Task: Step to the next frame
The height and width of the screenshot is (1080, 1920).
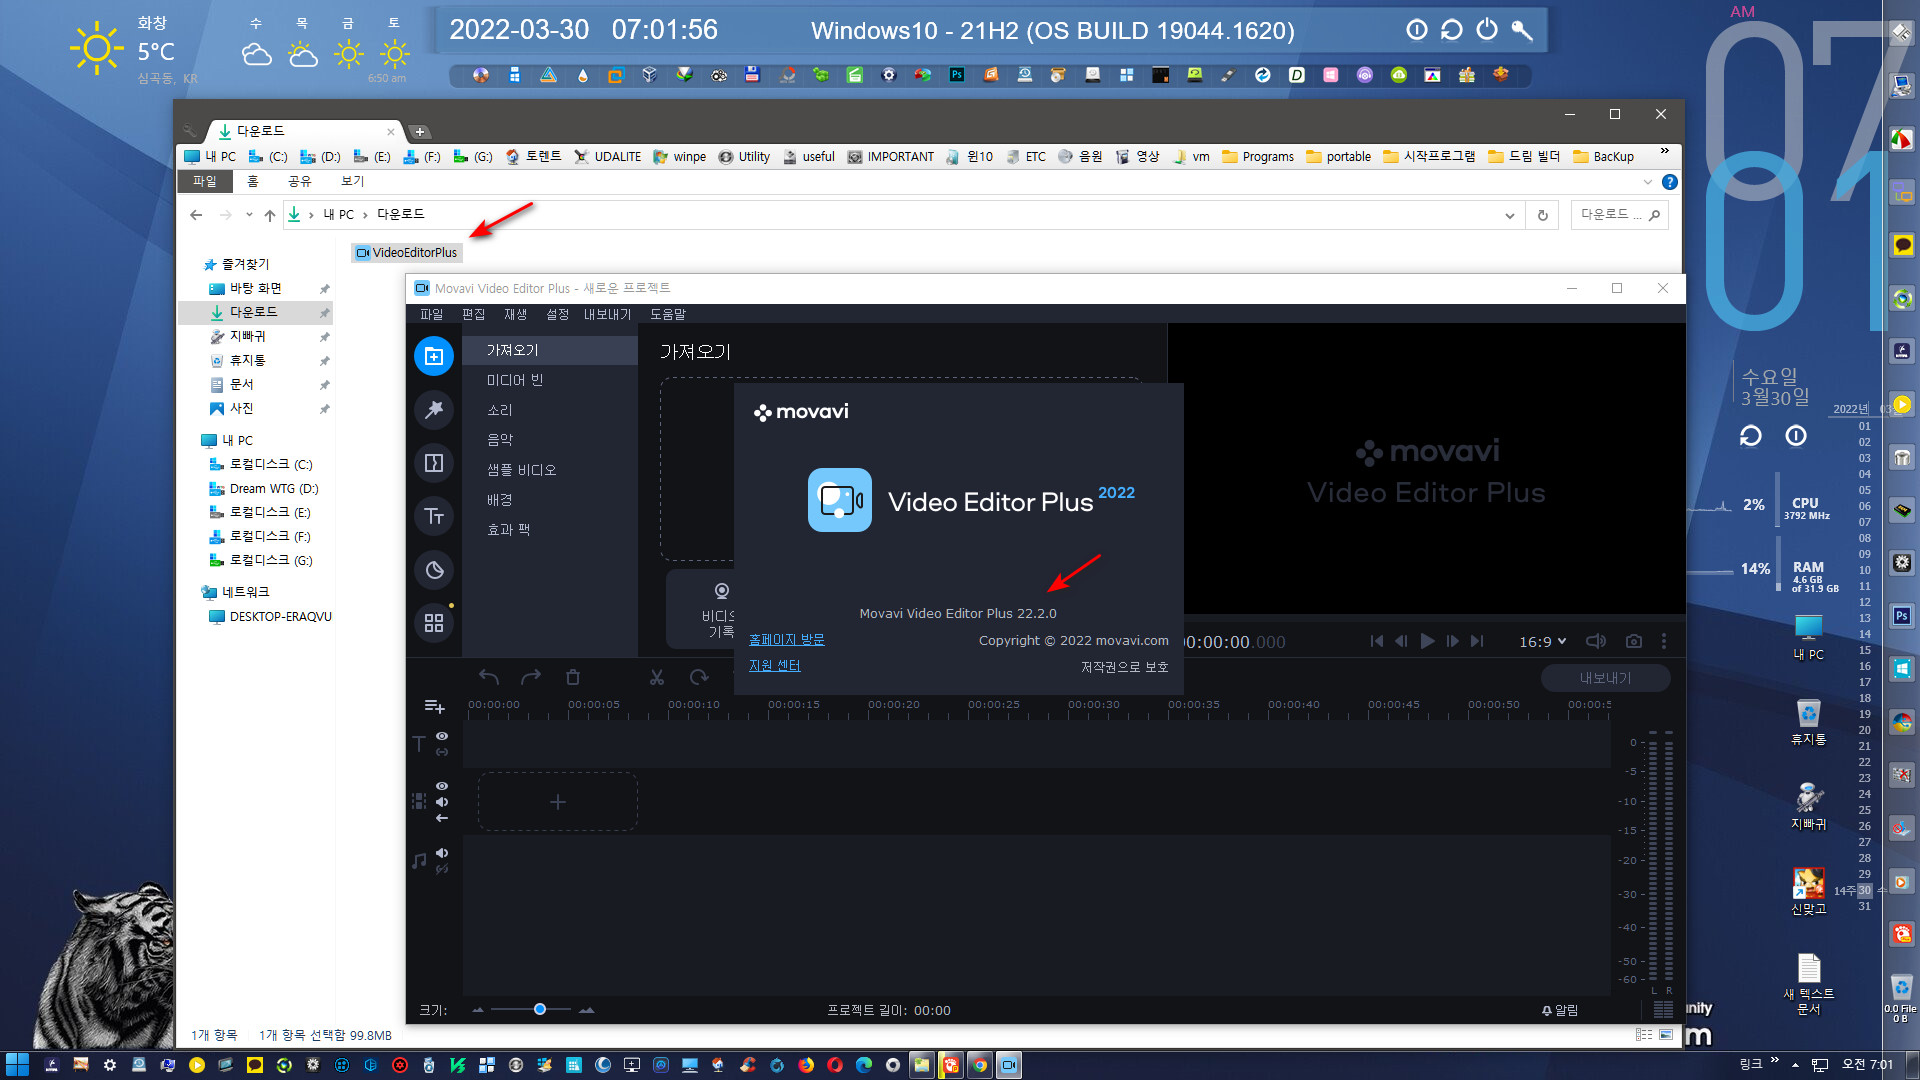Action: pos(1452,641)
